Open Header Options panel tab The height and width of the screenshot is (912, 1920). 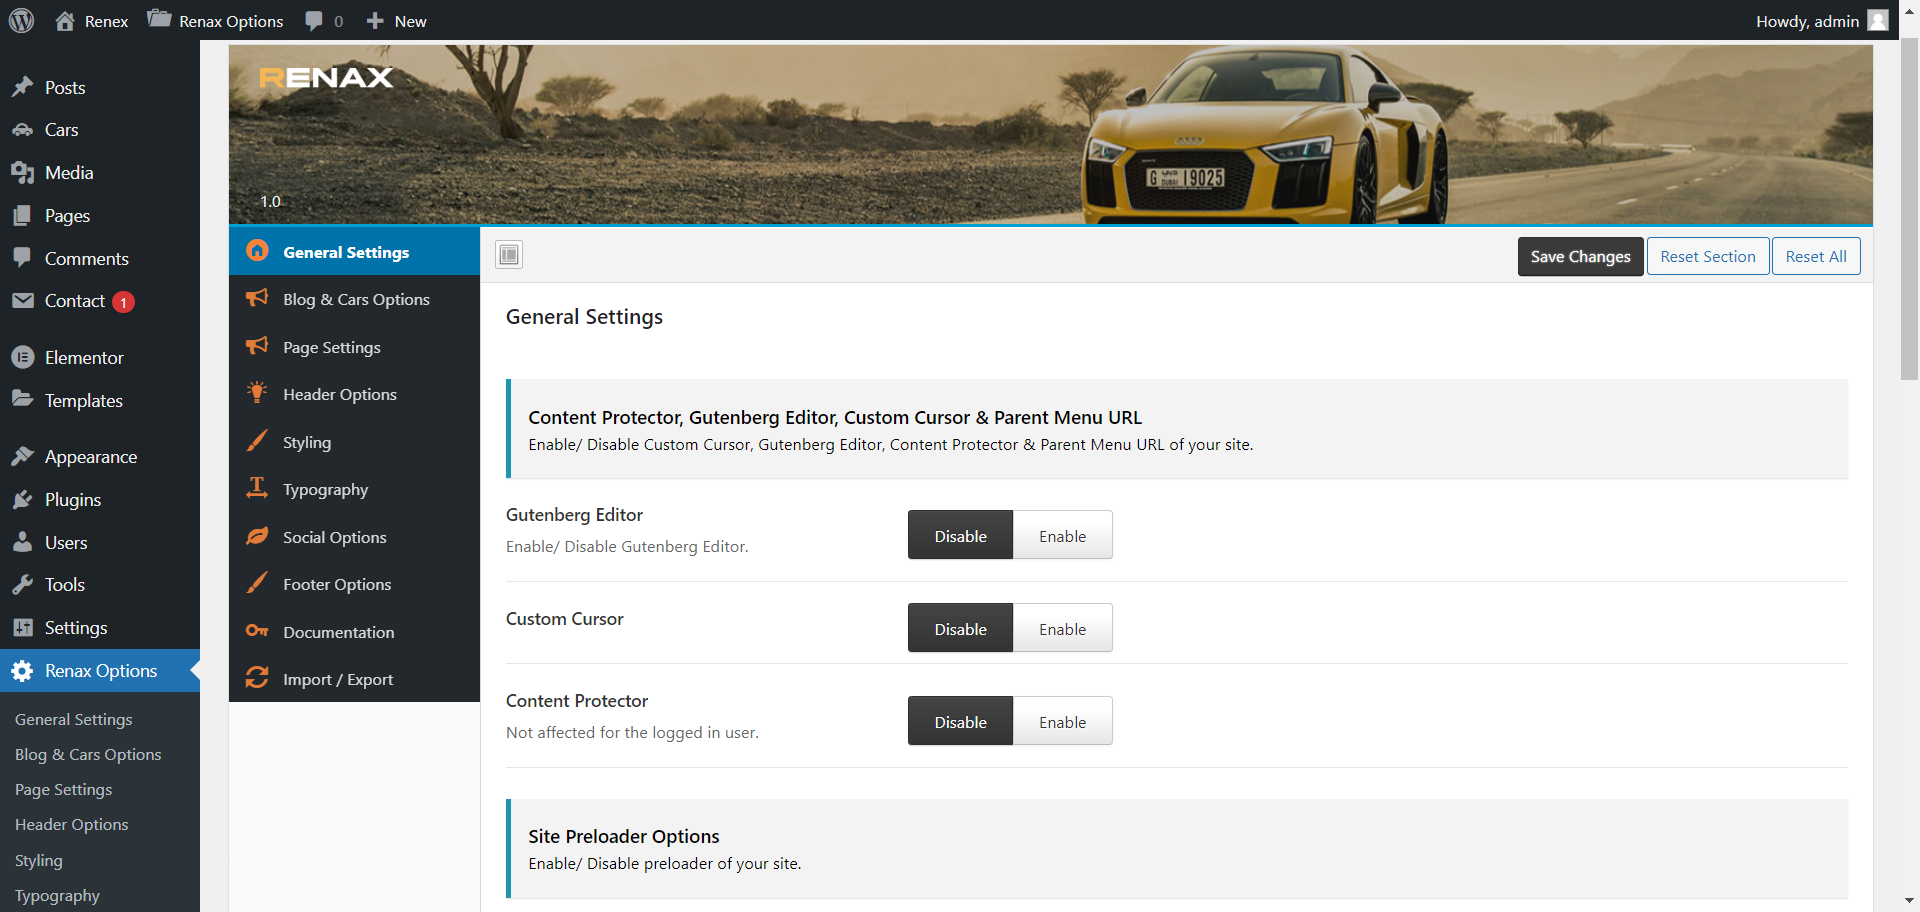[354, 394]
